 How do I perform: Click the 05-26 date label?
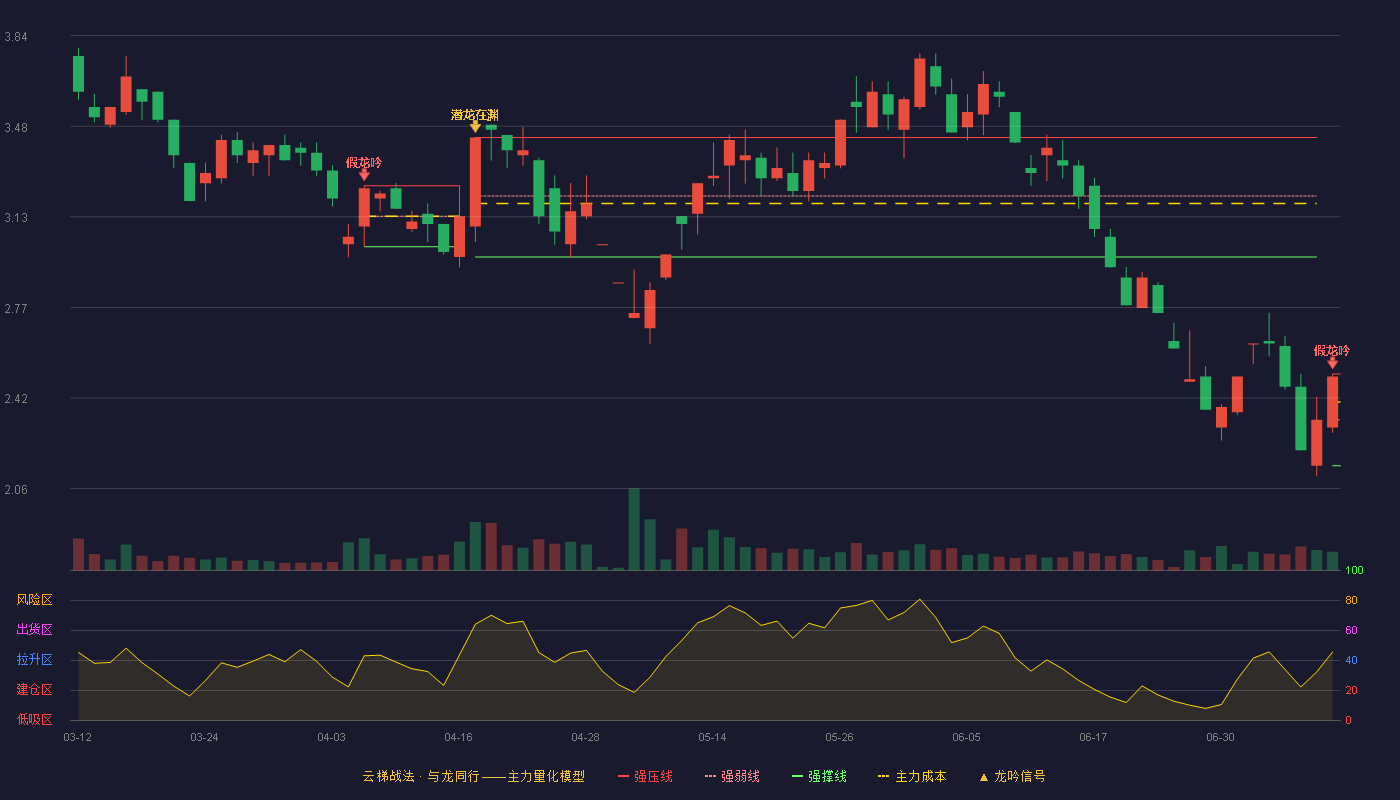coord(839,737)
